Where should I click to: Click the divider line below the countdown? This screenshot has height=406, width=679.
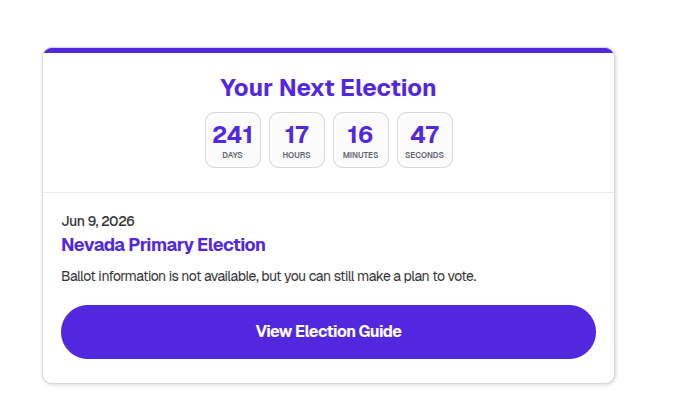328,192
